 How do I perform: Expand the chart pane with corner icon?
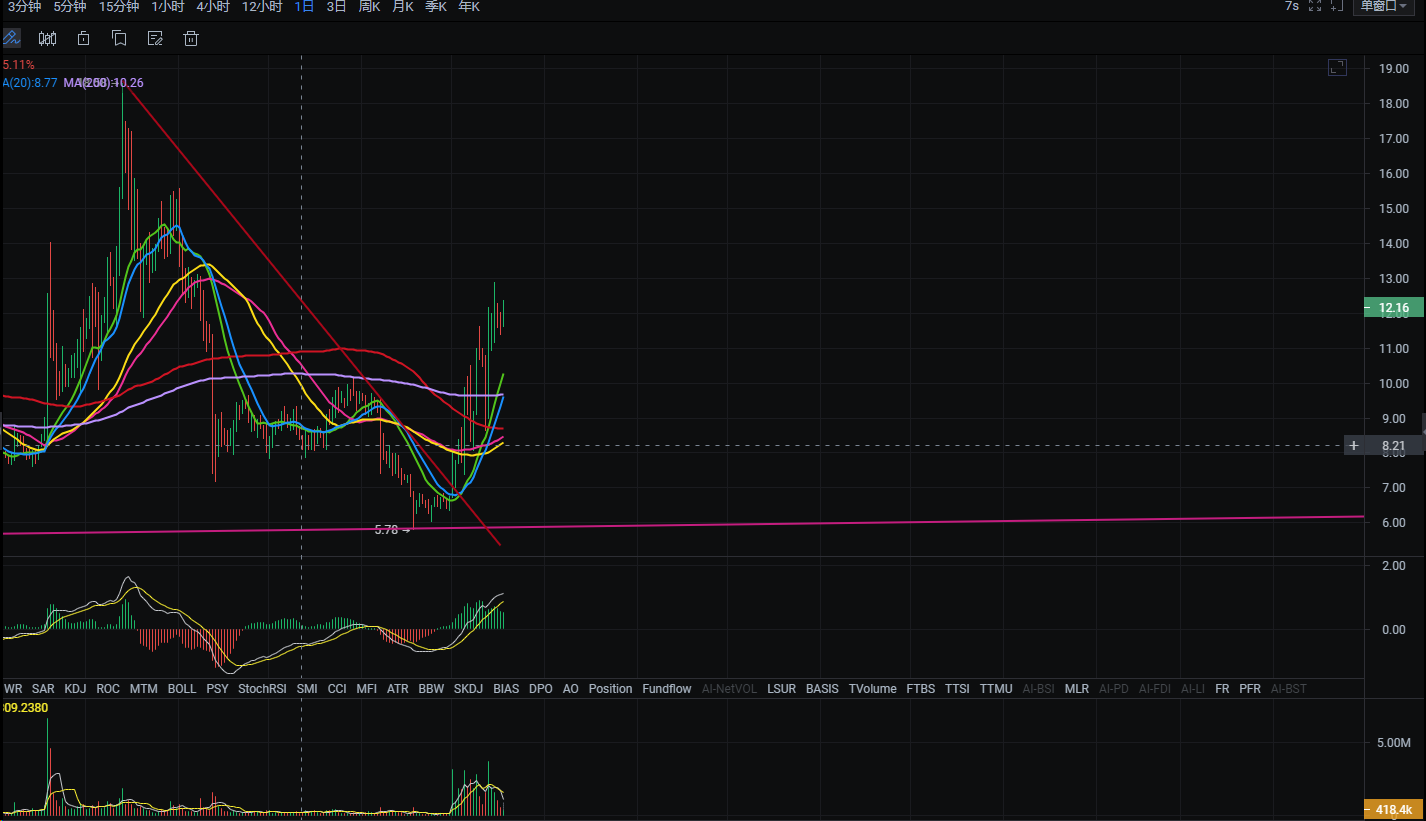pos(1337,67)
